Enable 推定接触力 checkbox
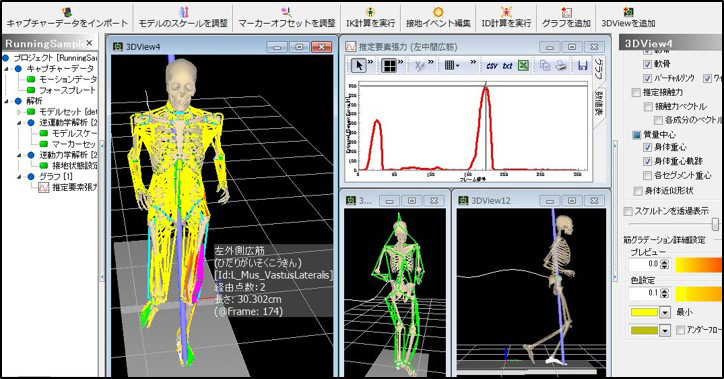The image size is (724, 379). pos(636,92)
